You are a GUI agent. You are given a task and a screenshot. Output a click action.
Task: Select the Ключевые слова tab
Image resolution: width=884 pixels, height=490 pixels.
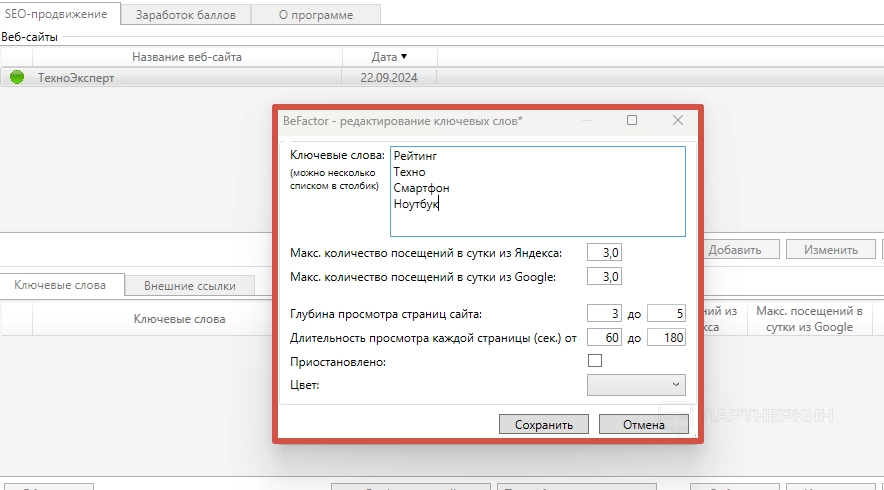click(x=60, y=285)
